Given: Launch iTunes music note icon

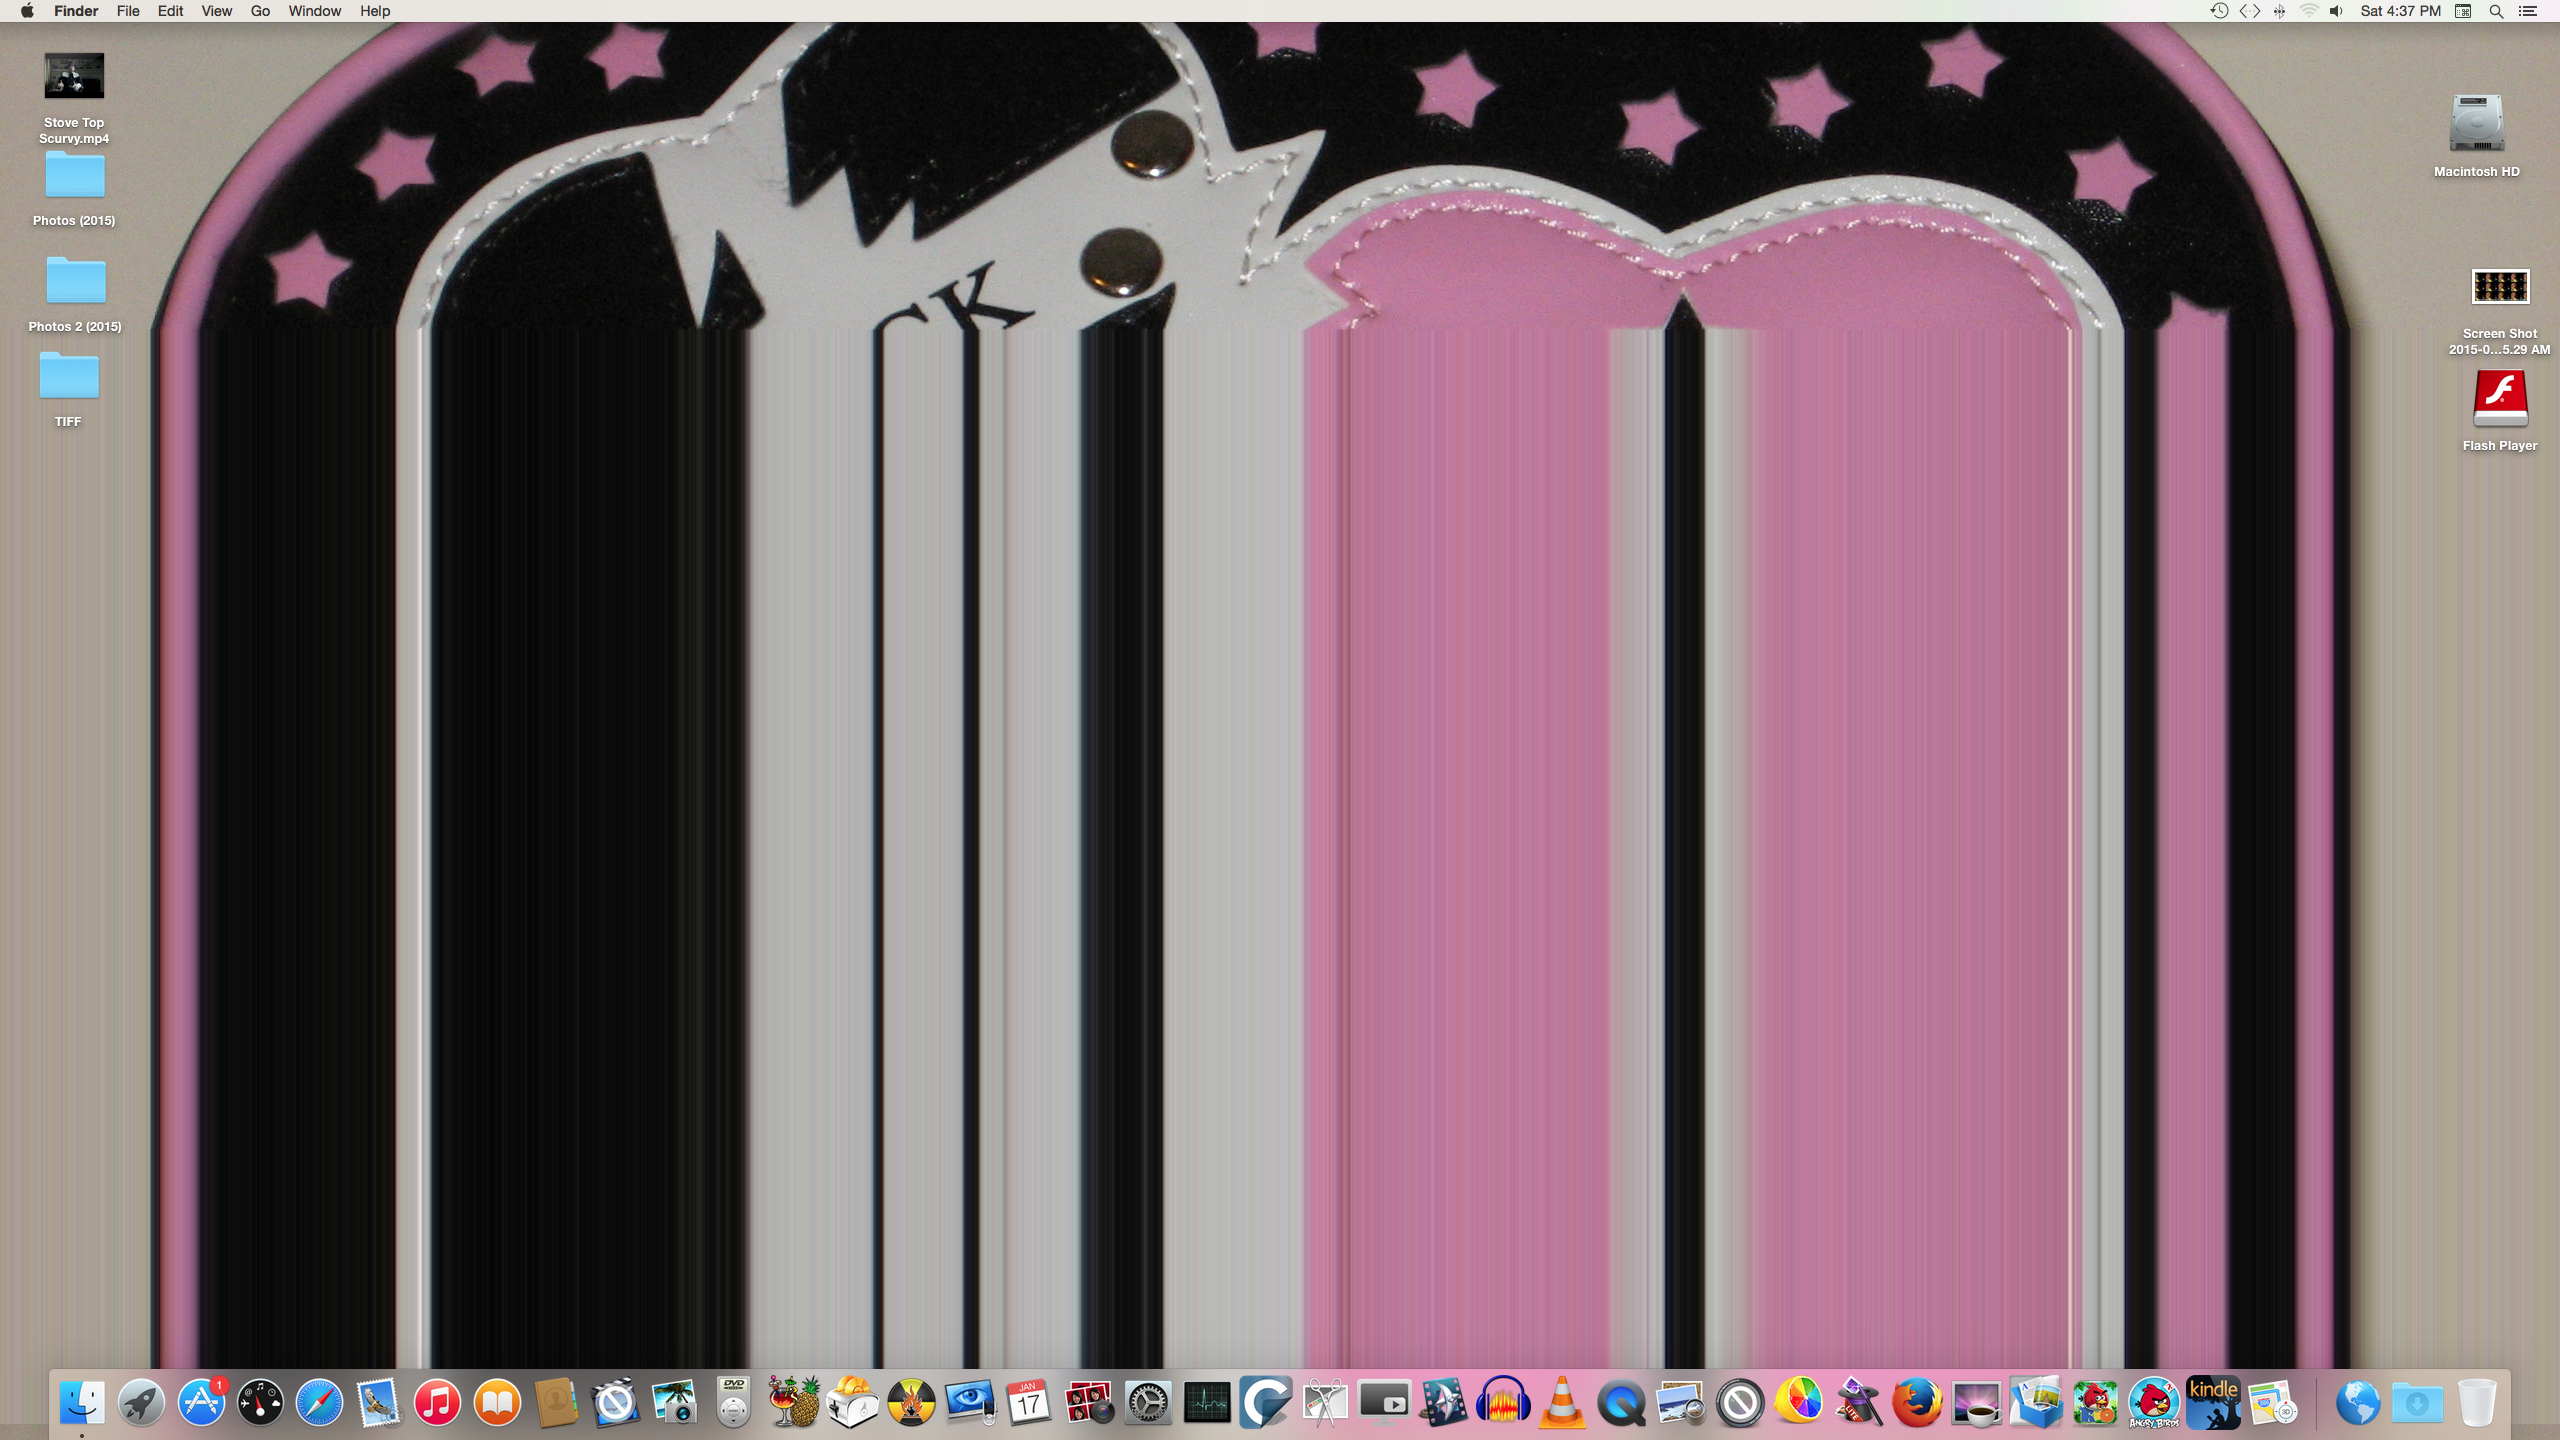Looking at the screenshot, I should 438,1402.
